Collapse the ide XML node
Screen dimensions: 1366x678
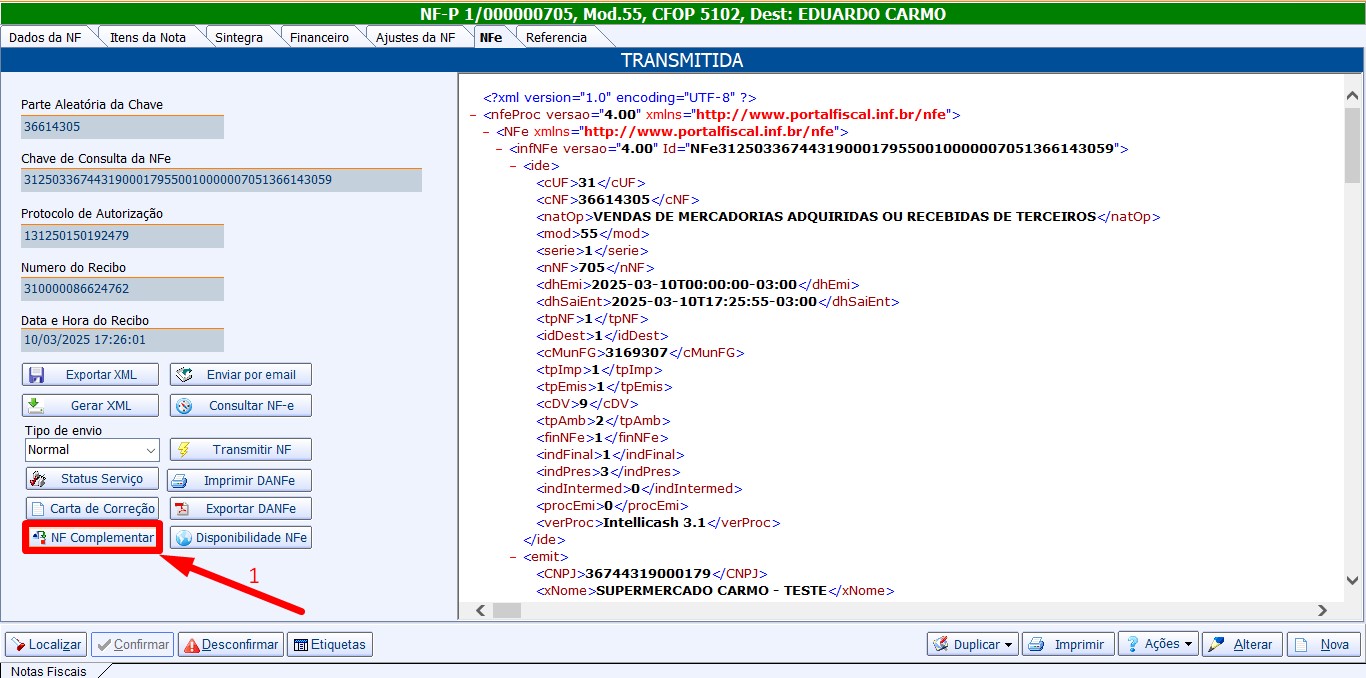[x=514, y=166]
